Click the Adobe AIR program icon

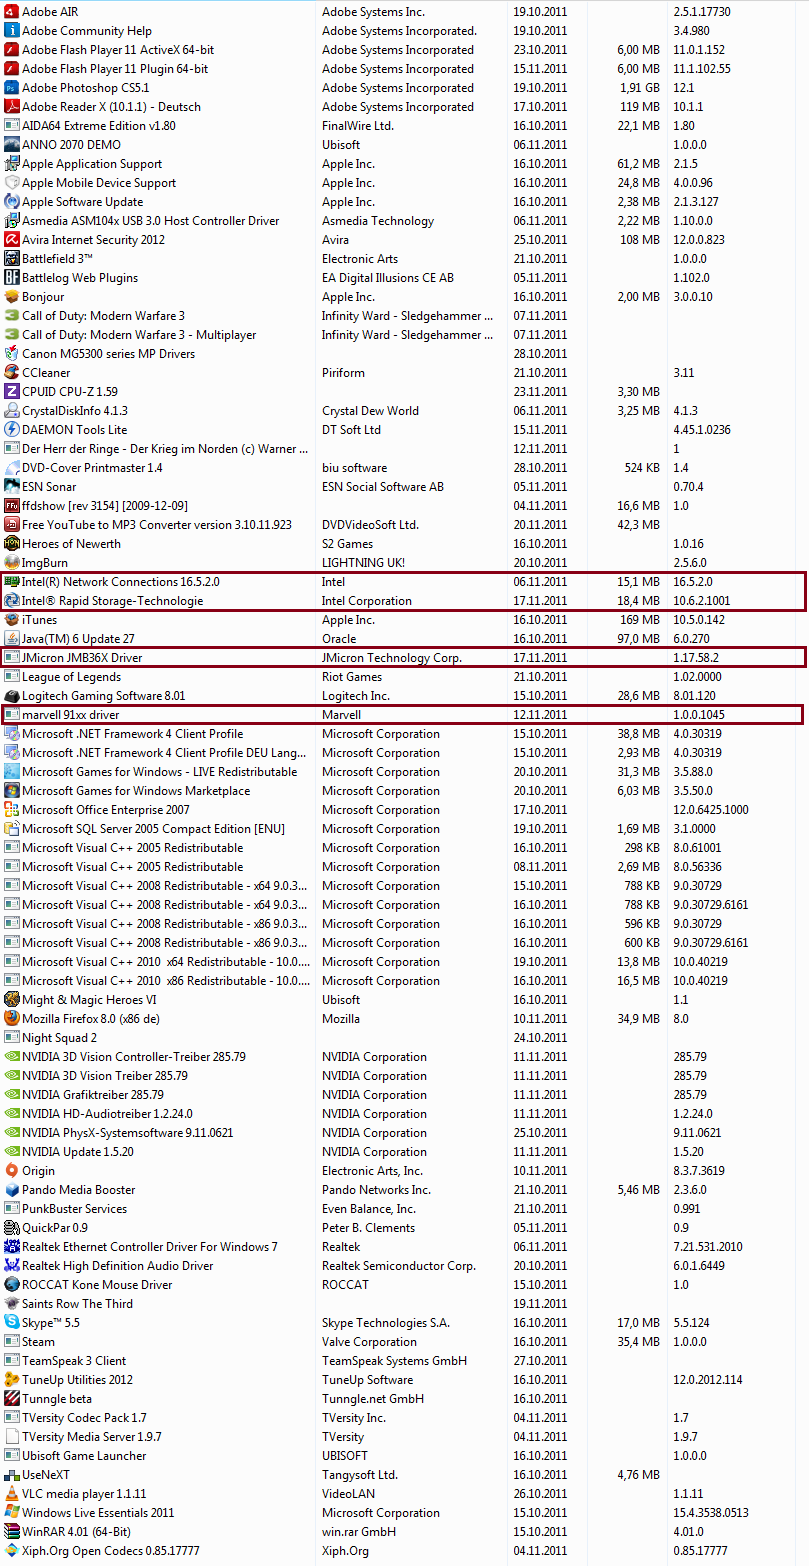point(12,12)
